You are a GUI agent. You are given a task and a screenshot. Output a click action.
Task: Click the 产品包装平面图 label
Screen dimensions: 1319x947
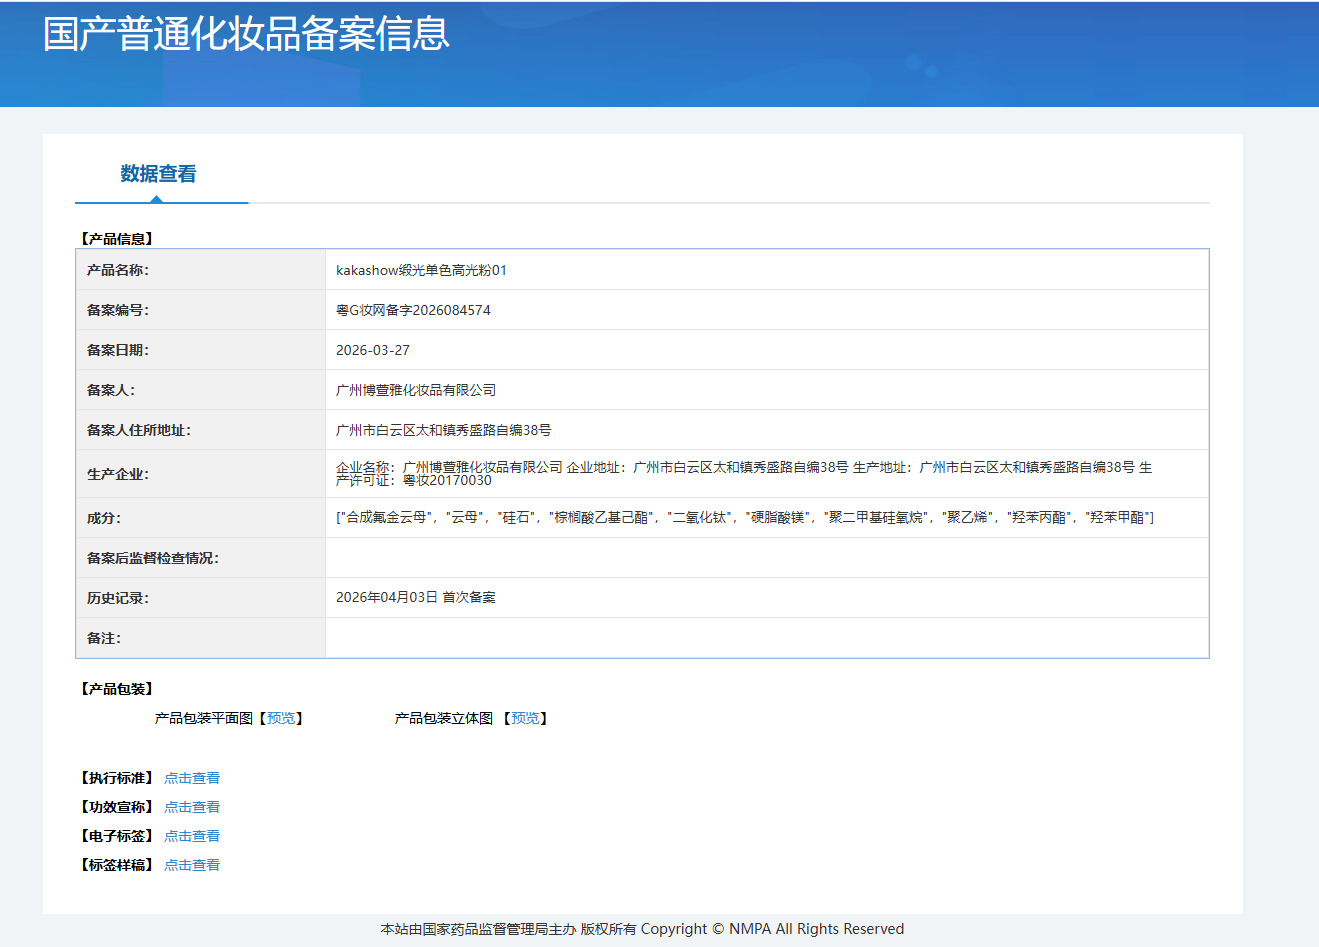click(204, 718)
